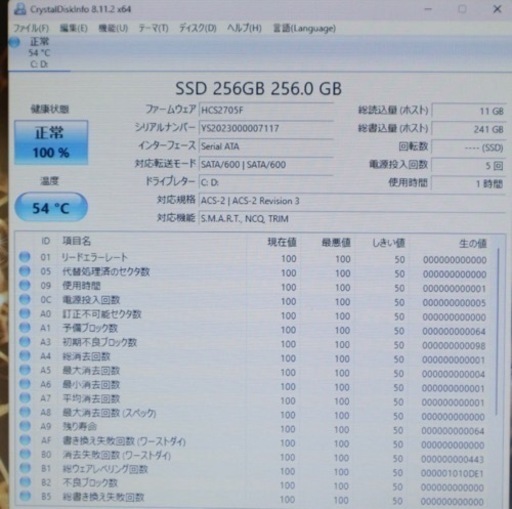Click raw value 000001010DE1
Image resolution: width=512 pixels, height=509 pixels.
452,473
